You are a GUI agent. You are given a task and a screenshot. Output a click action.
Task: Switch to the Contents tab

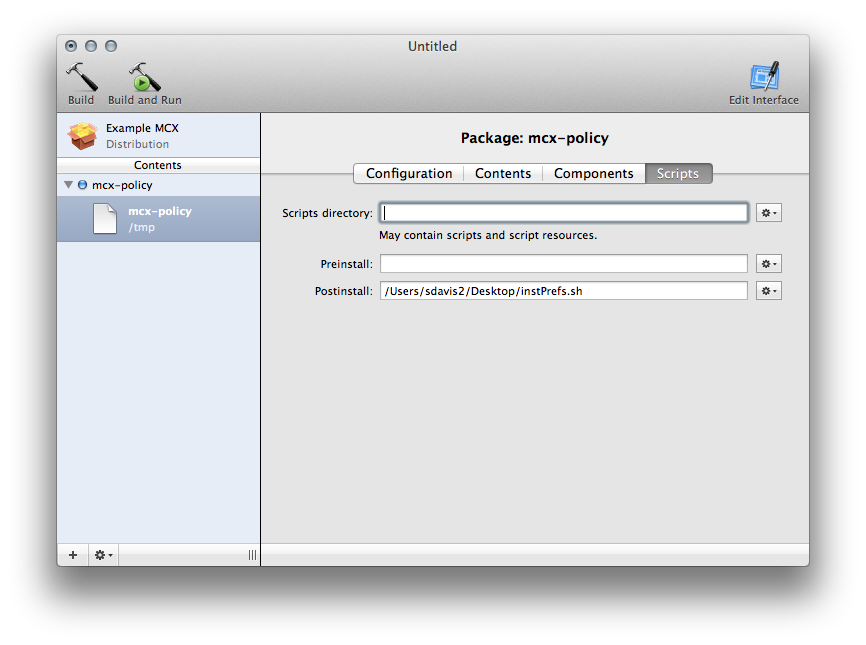tap(503, 173)
